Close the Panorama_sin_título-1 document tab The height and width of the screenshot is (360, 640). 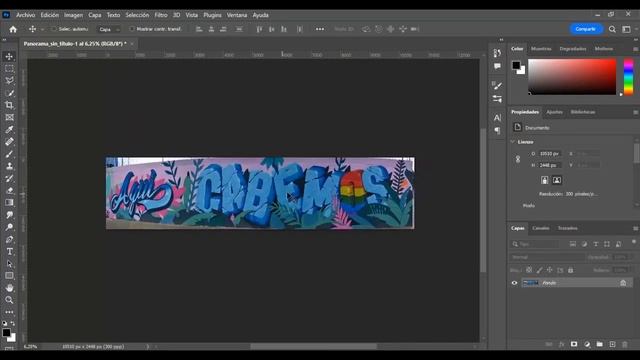point(132,44)
